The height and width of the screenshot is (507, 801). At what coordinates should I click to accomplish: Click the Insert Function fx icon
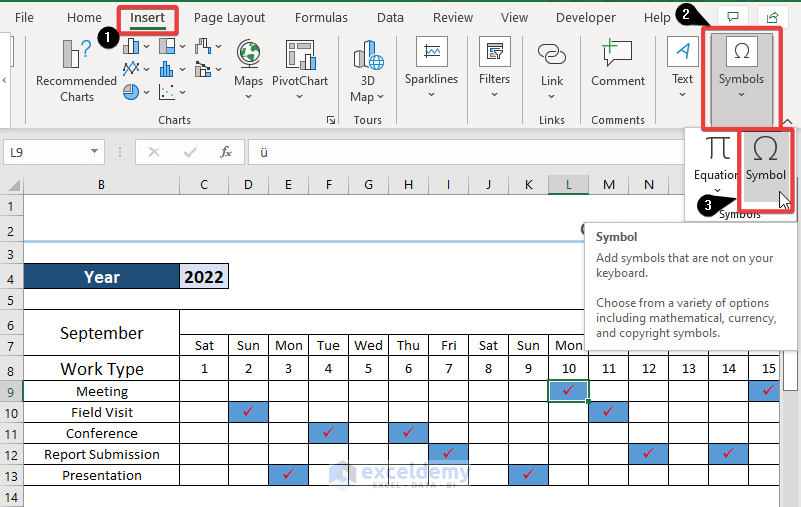point(225,152)
